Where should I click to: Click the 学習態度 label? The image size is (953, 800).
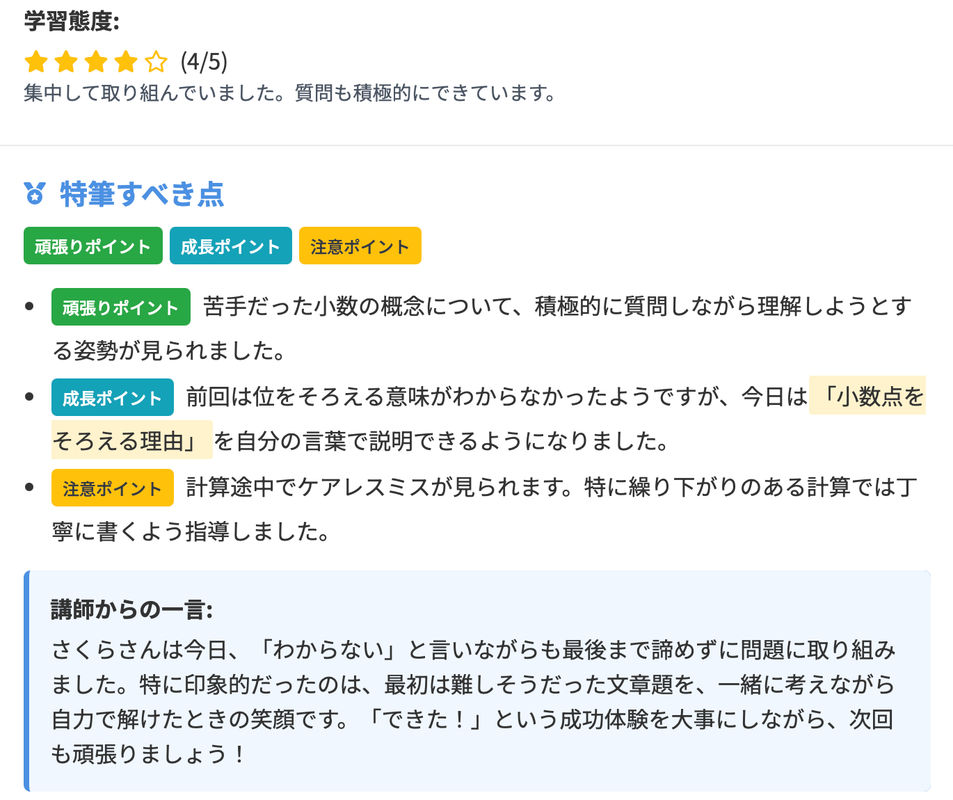(72, 21)
